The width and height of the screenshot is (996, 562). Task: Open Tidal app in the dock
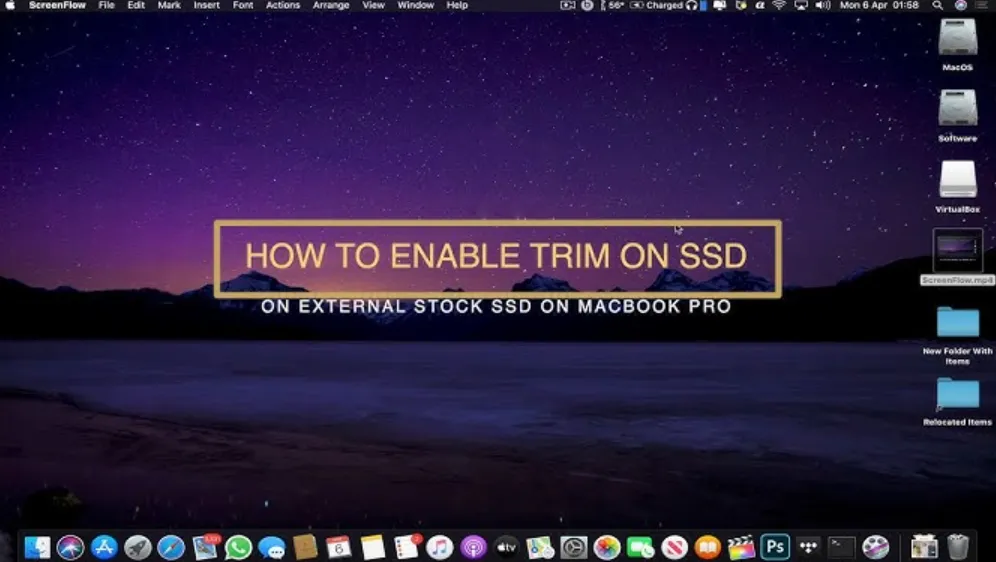[808, 547]
